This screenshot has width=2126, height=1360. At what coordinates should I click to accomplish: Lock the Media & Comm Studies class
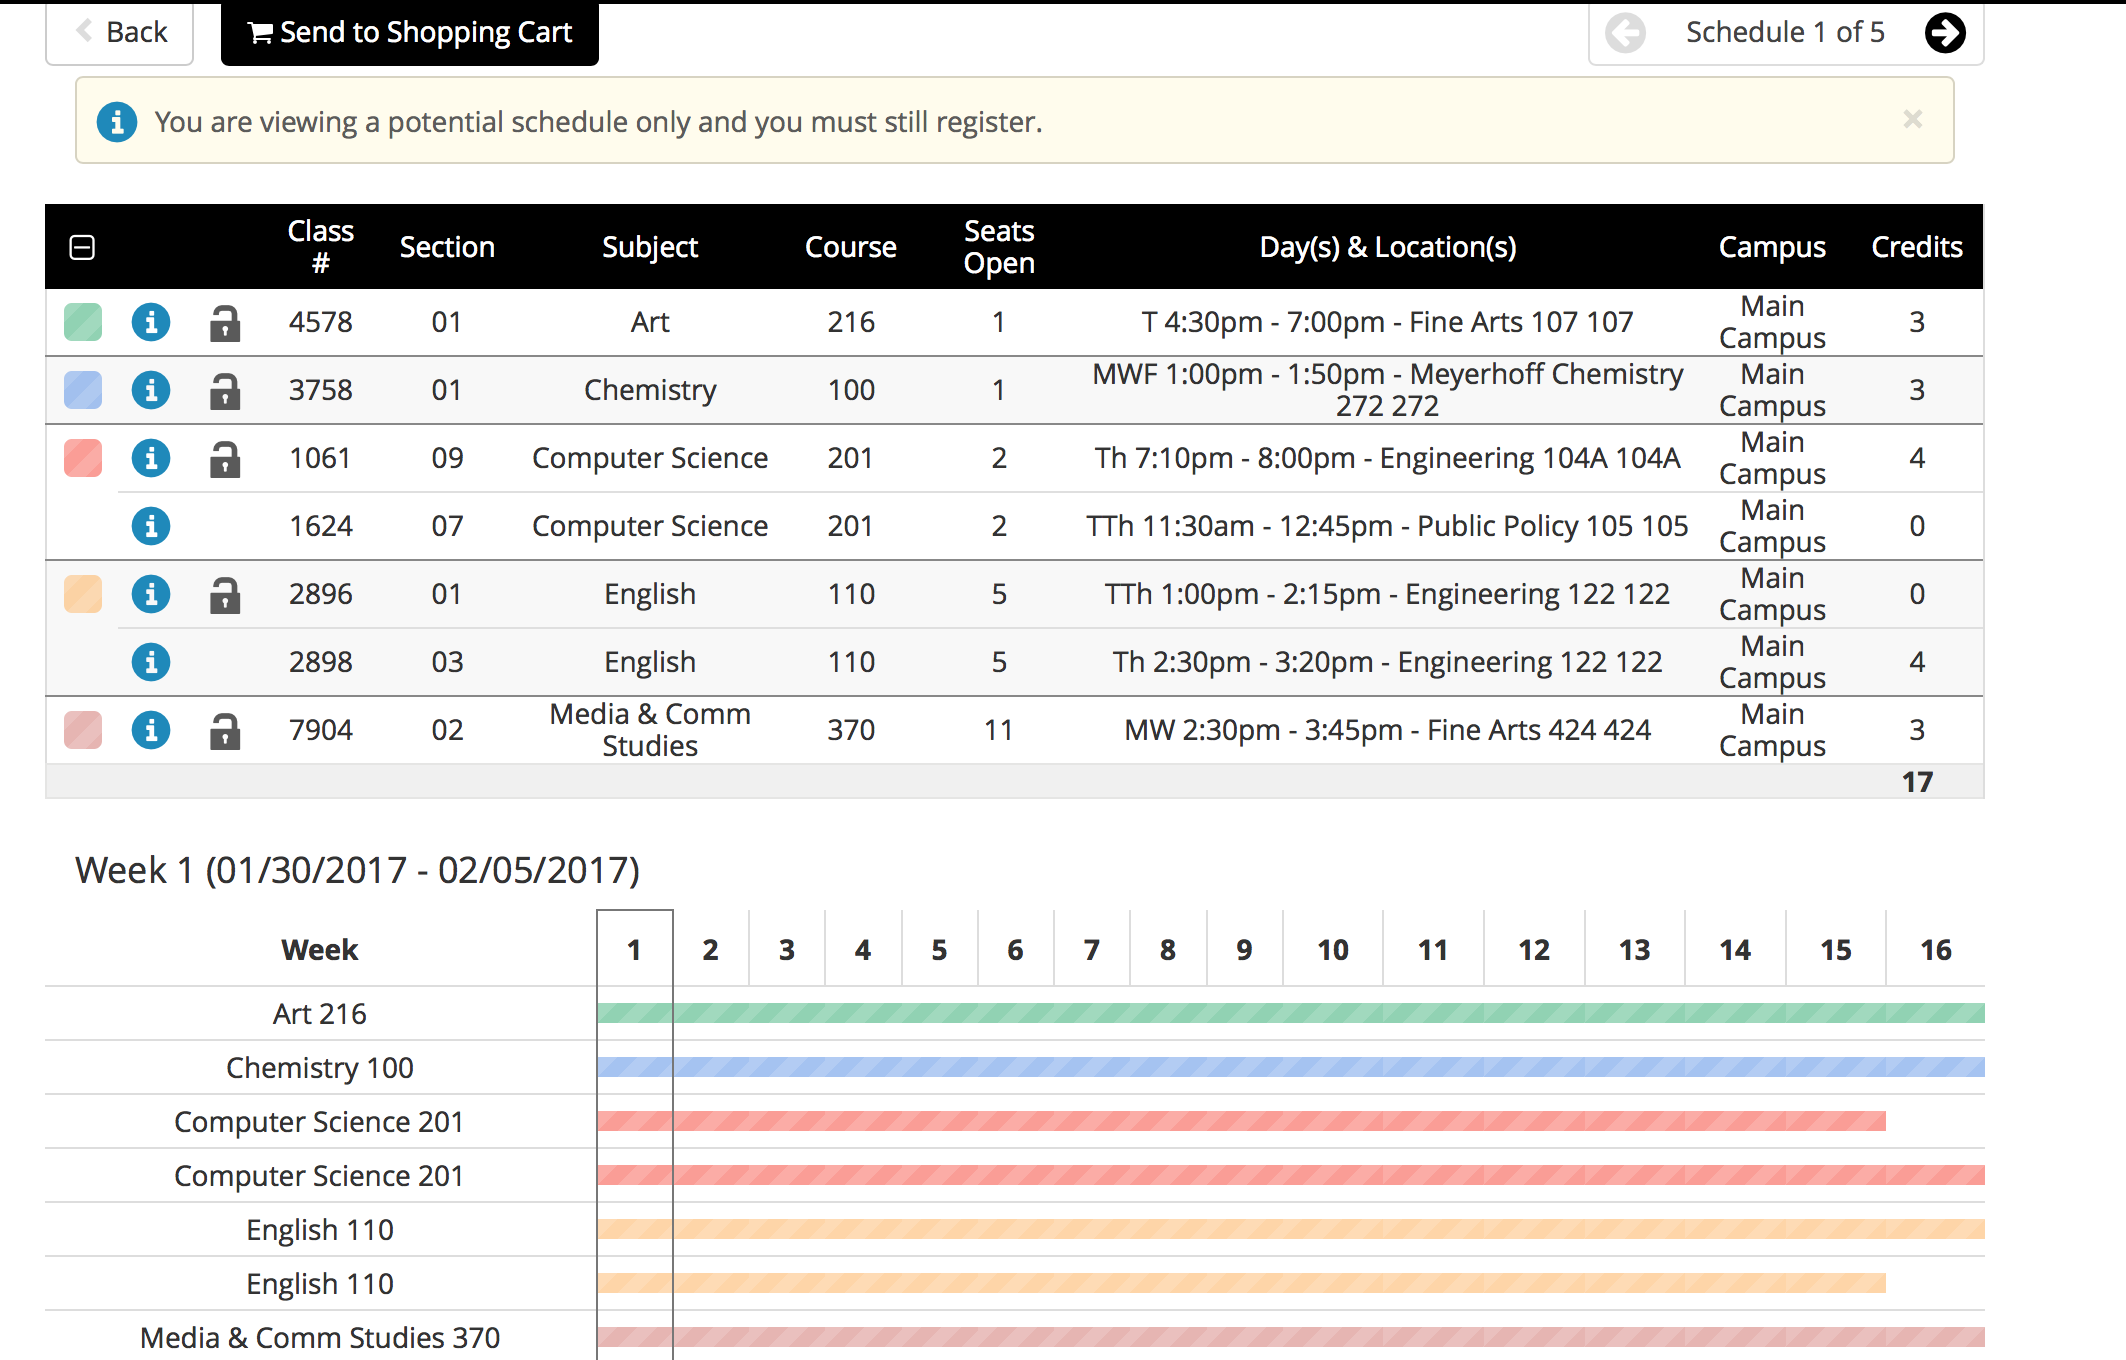click(x=225, y=731)
